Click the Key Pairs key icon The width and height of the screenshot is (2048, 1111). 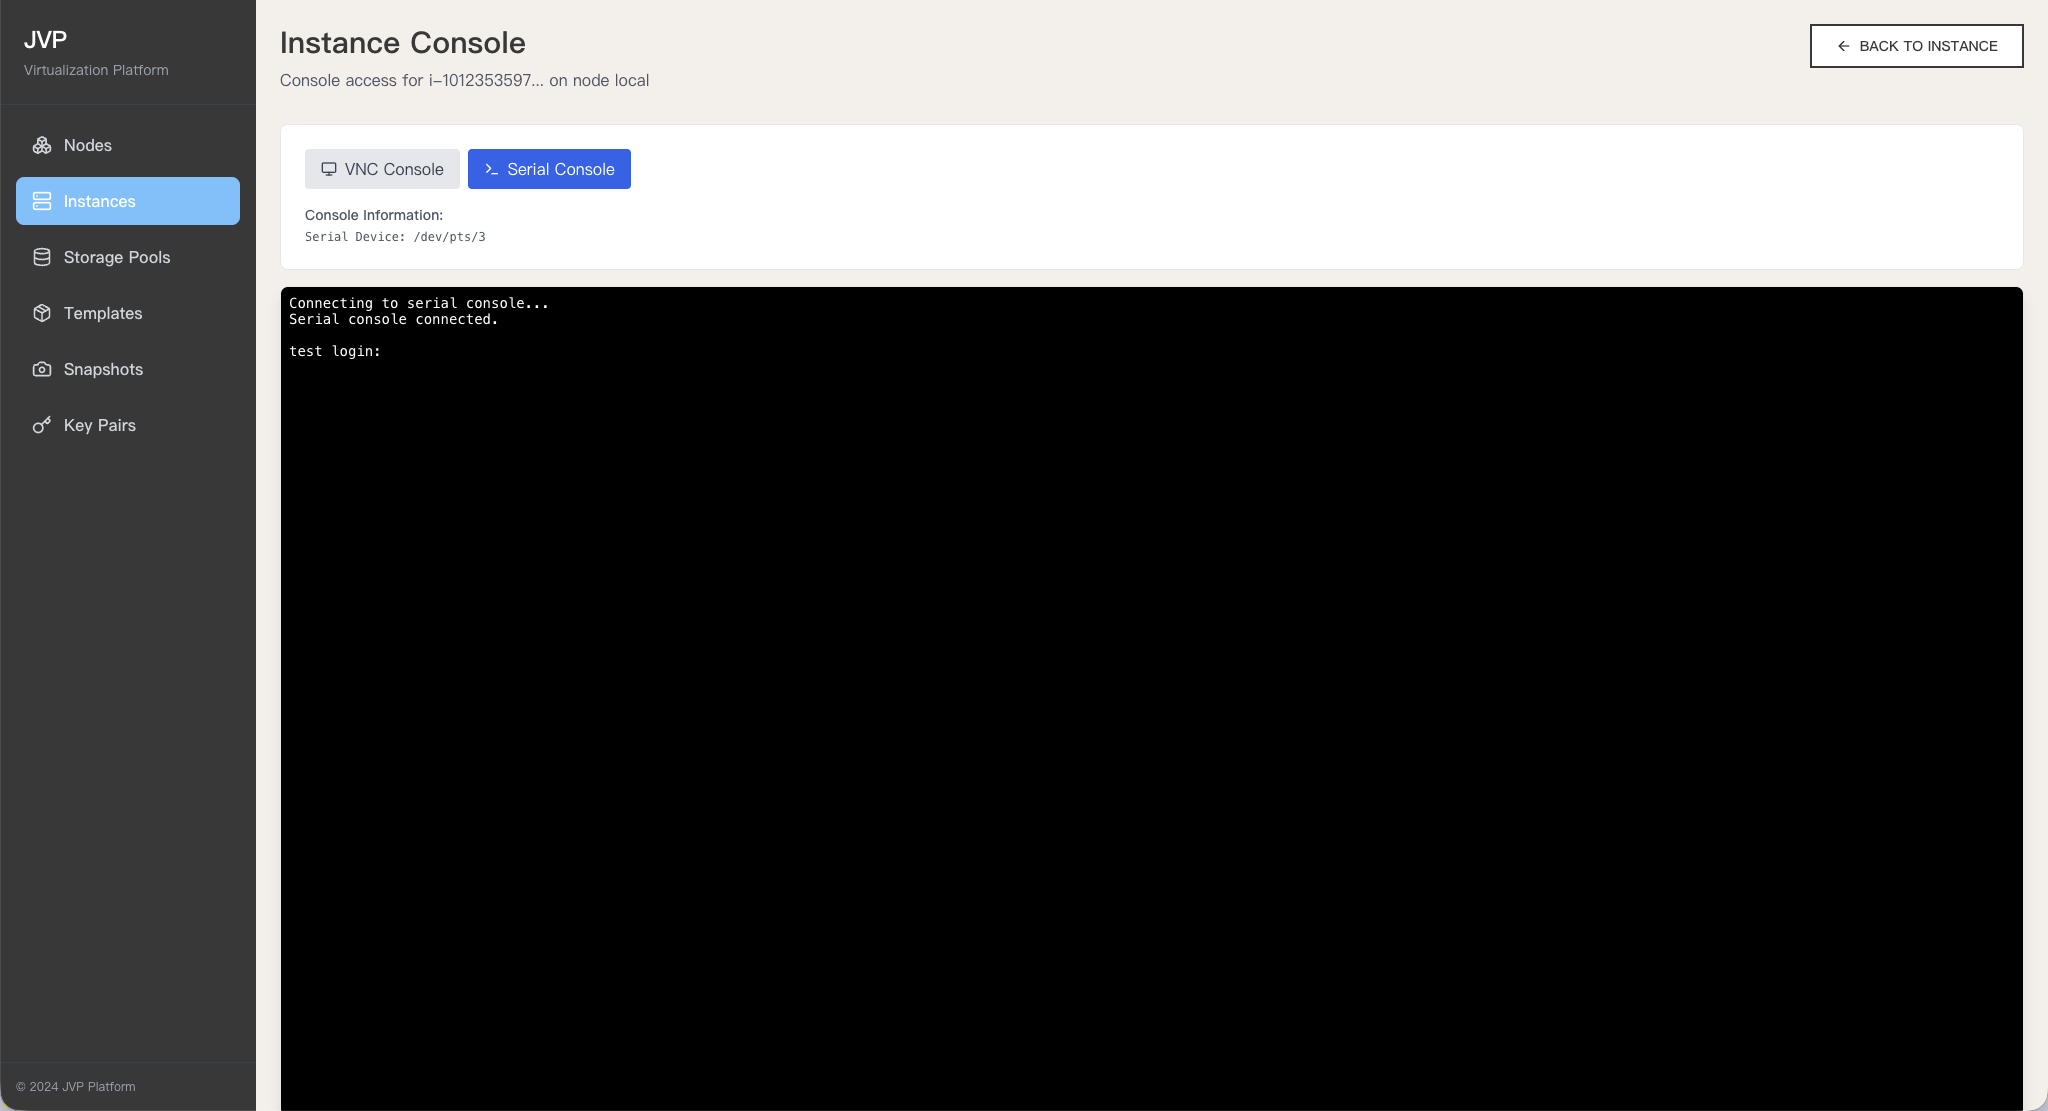pyautogui.click(x=42, y=425)
